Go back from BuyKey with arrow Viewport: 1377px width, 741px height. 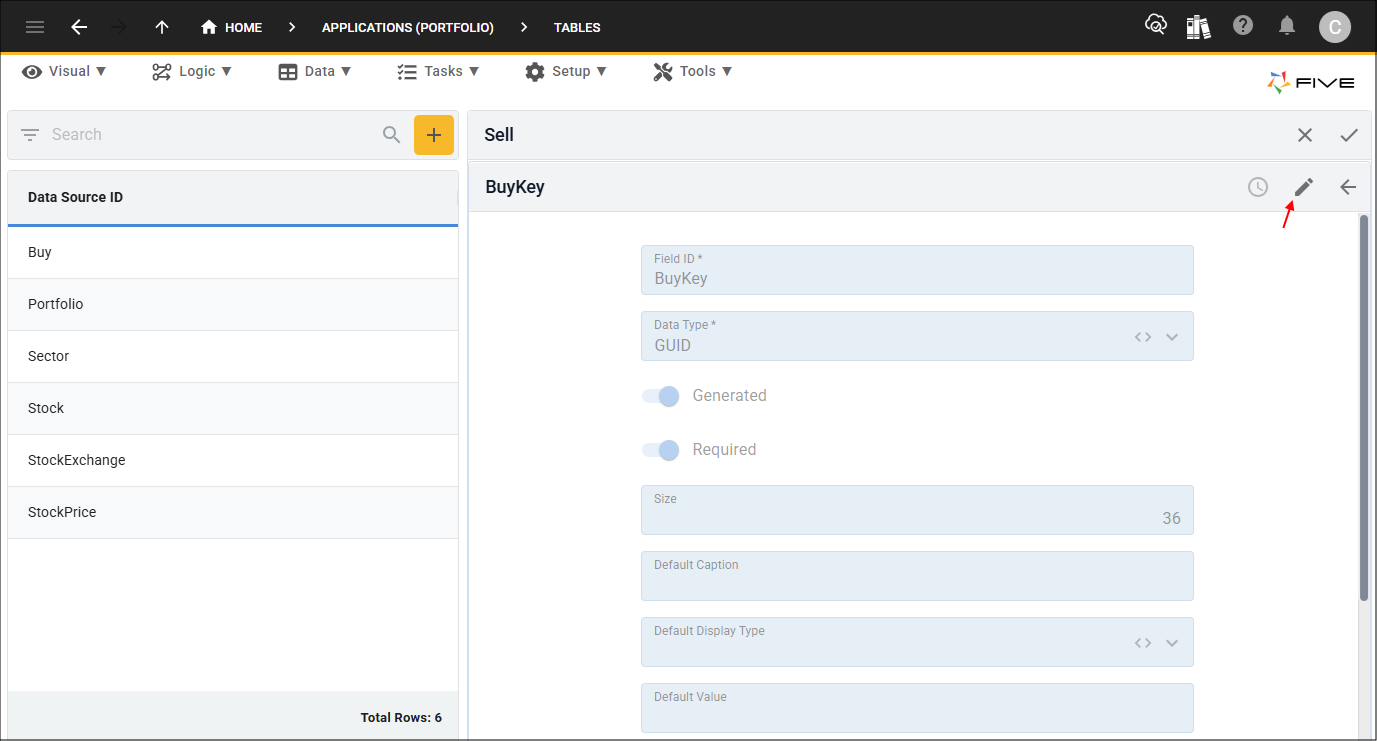point(1348,187)
